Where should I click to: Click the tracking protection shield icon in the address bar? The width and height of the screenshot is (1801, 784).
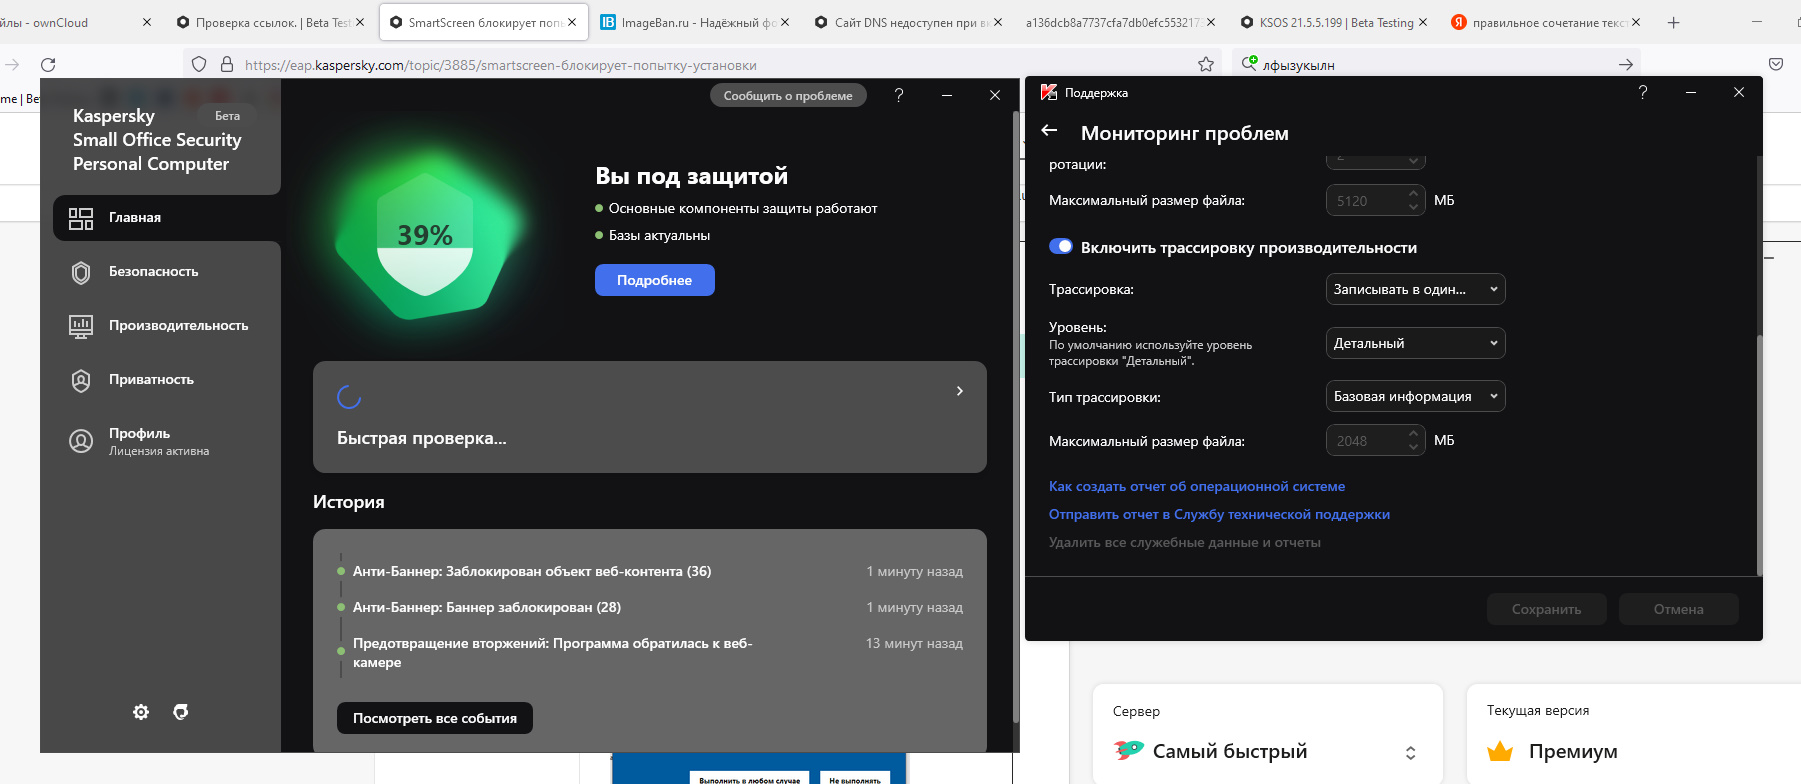(199, 64)
